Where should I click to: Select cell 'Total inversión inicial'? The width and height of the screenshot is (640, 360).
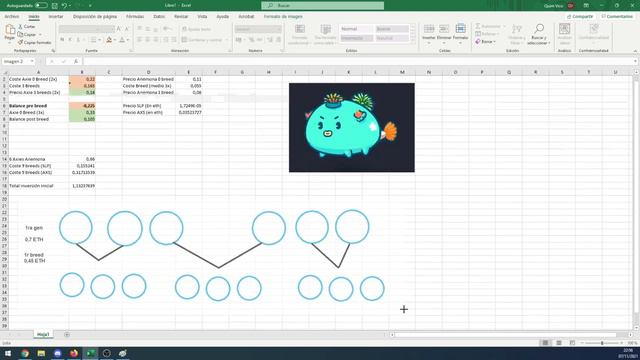coord(38,186)
